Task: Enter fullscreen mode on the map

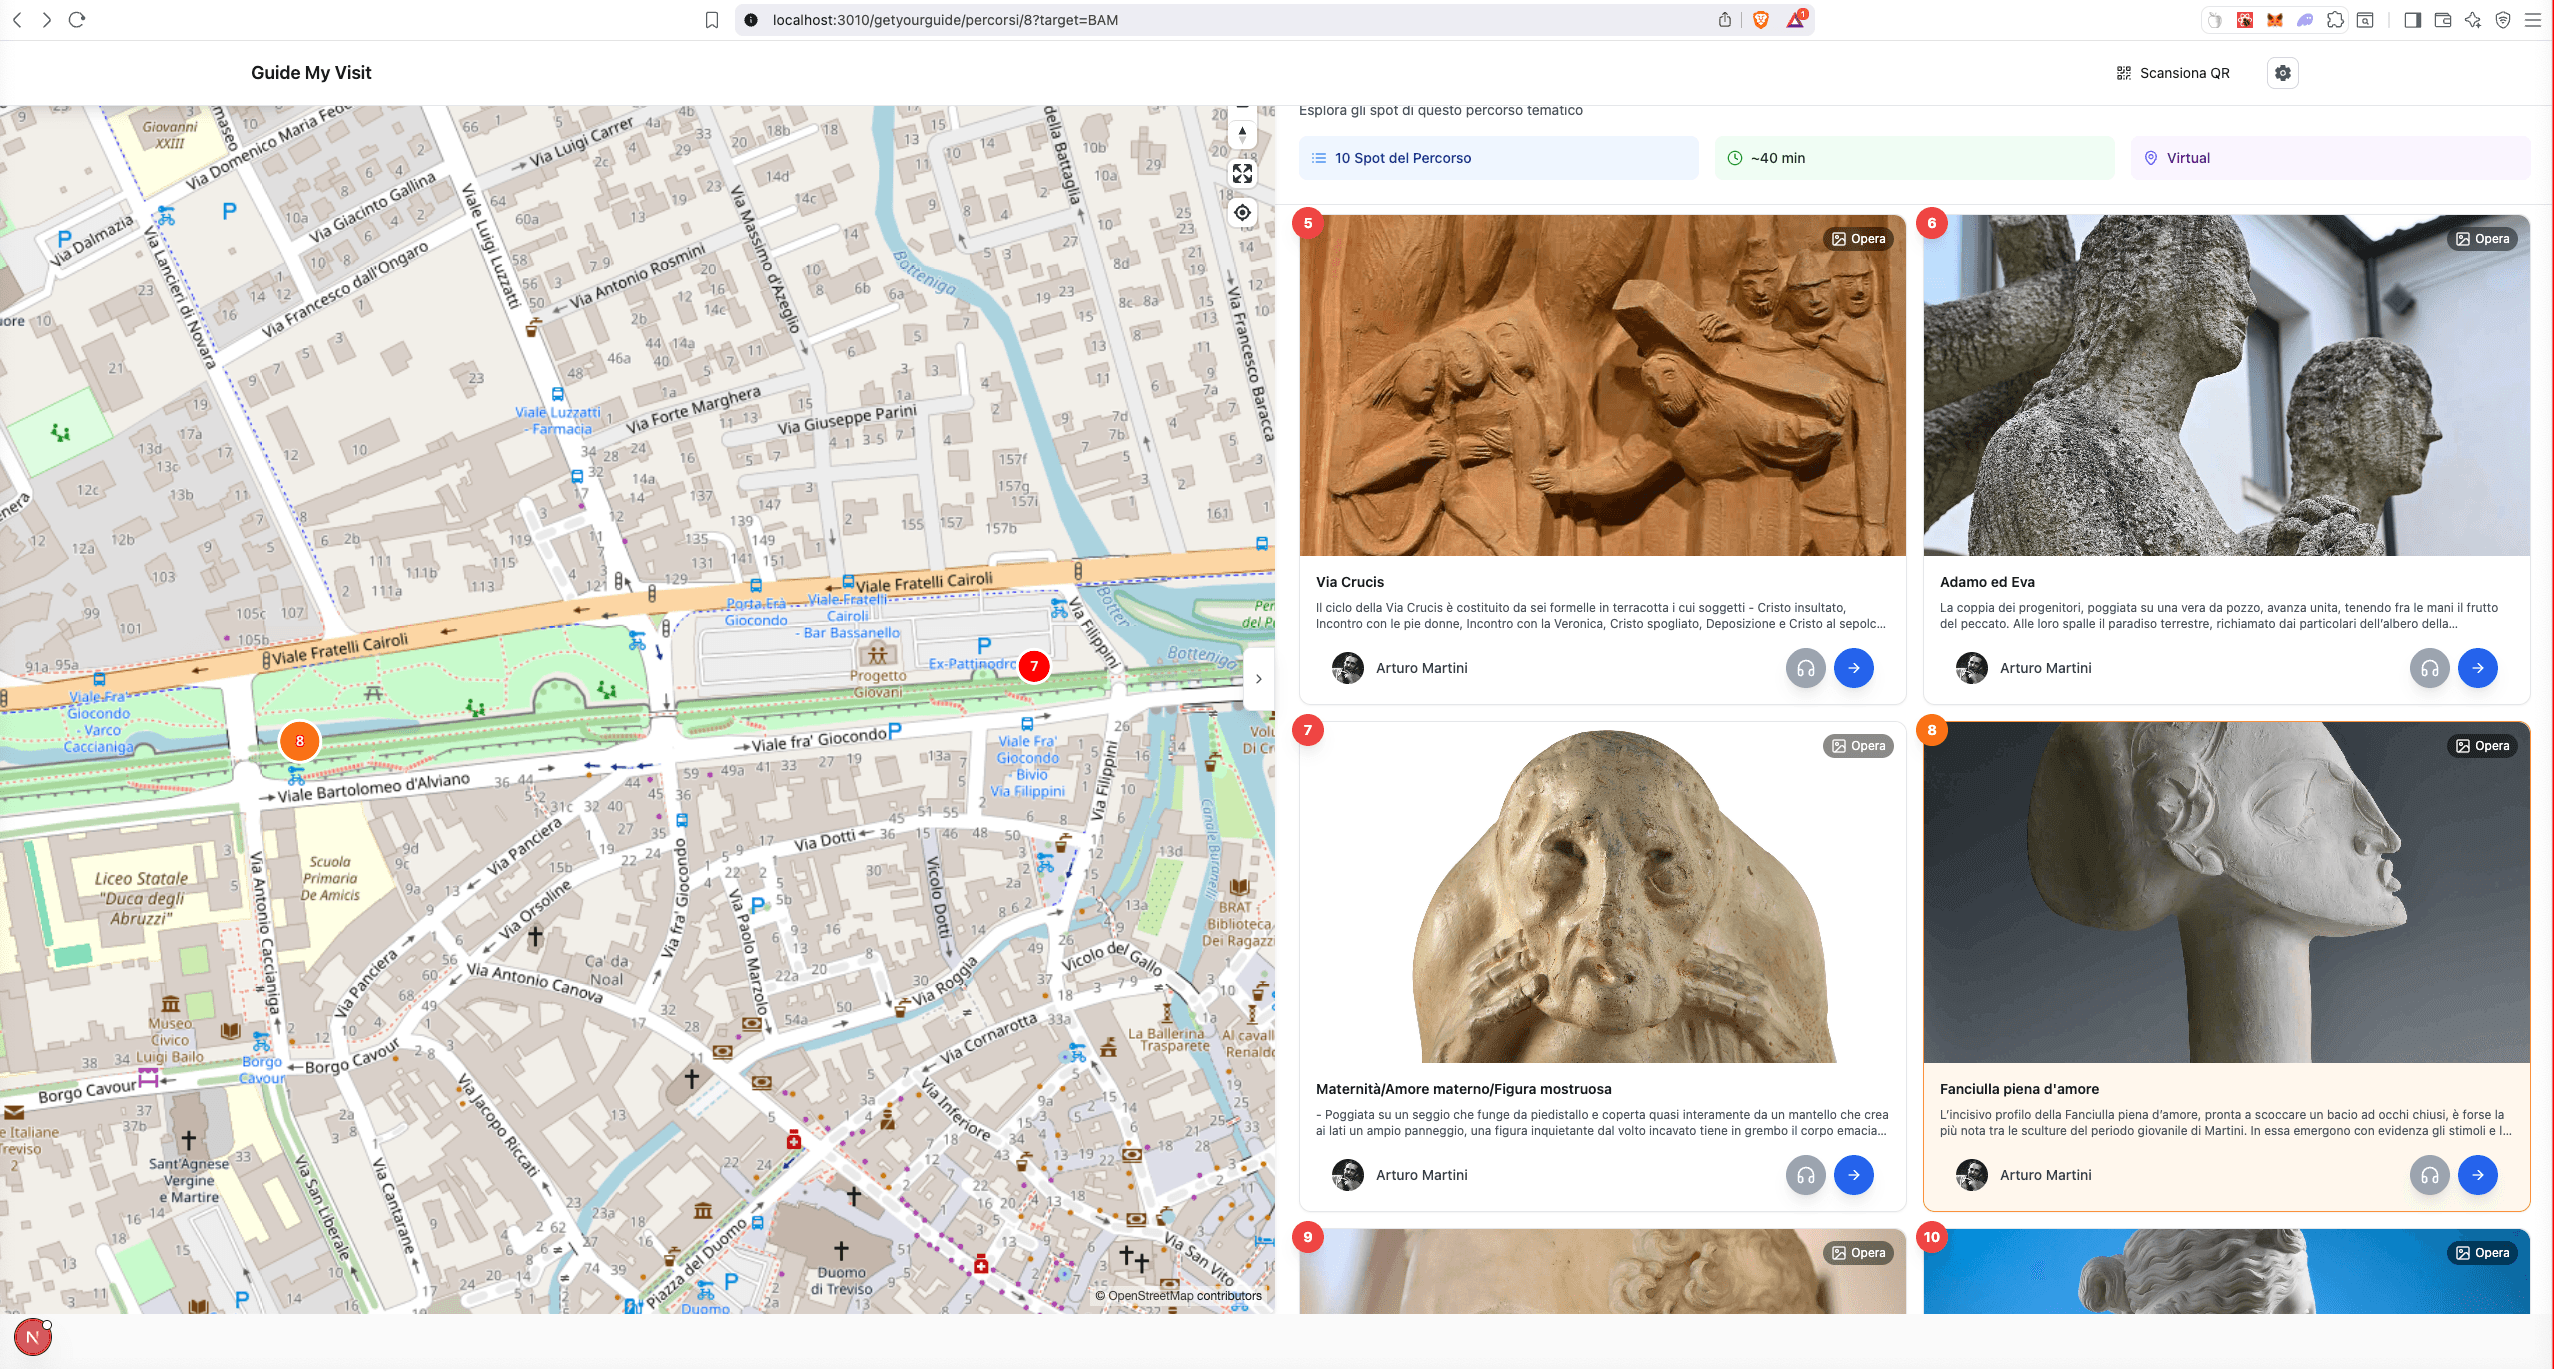Action: pyautogui.click(x=1242, y=174)
